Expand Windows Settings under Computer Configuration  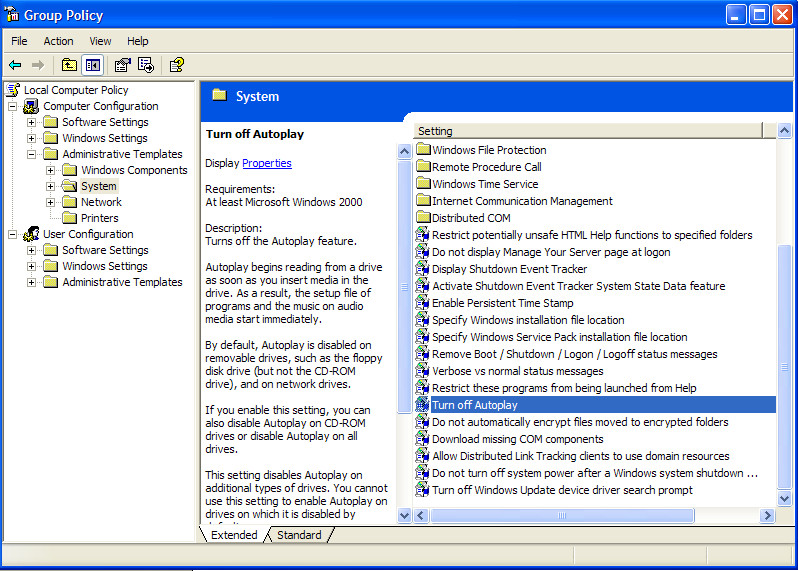[32, 138]
